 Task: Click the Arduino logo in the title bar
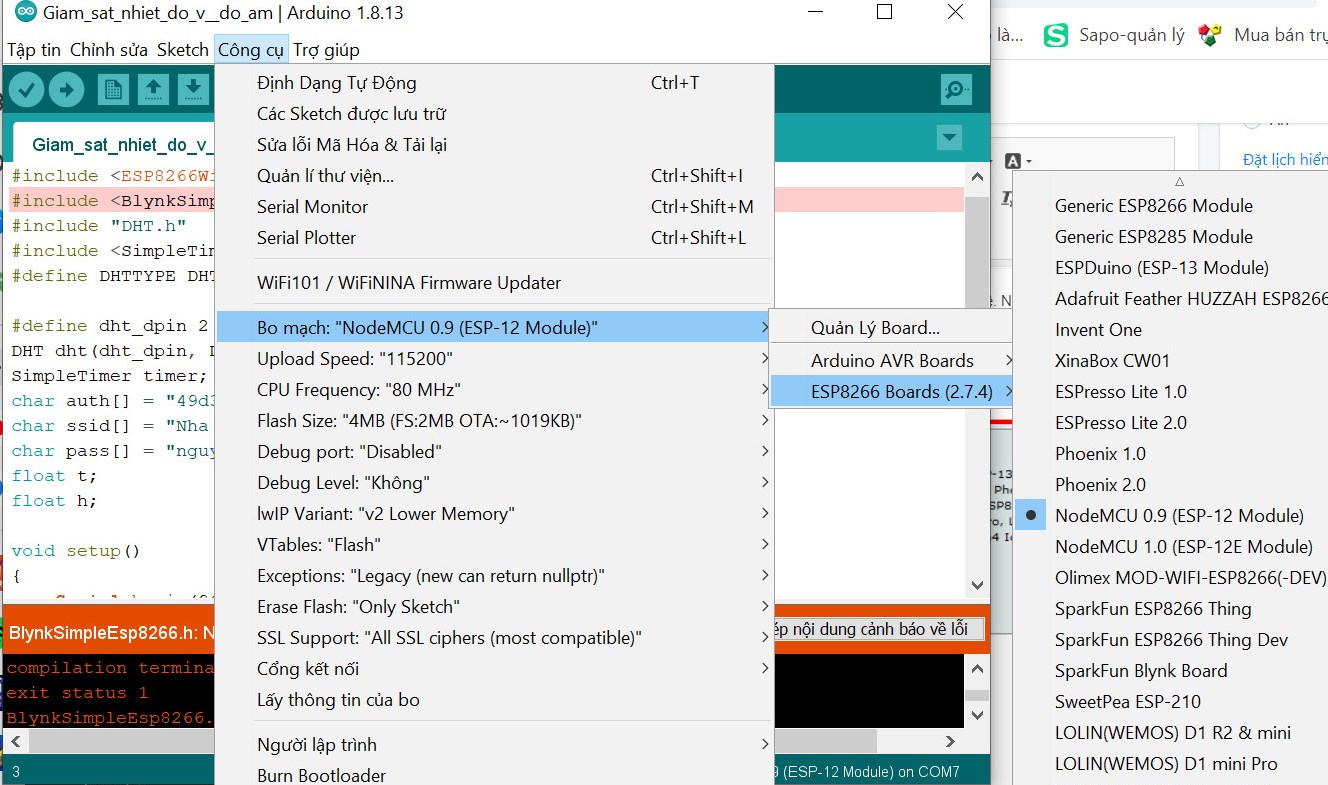pos(26,13)
